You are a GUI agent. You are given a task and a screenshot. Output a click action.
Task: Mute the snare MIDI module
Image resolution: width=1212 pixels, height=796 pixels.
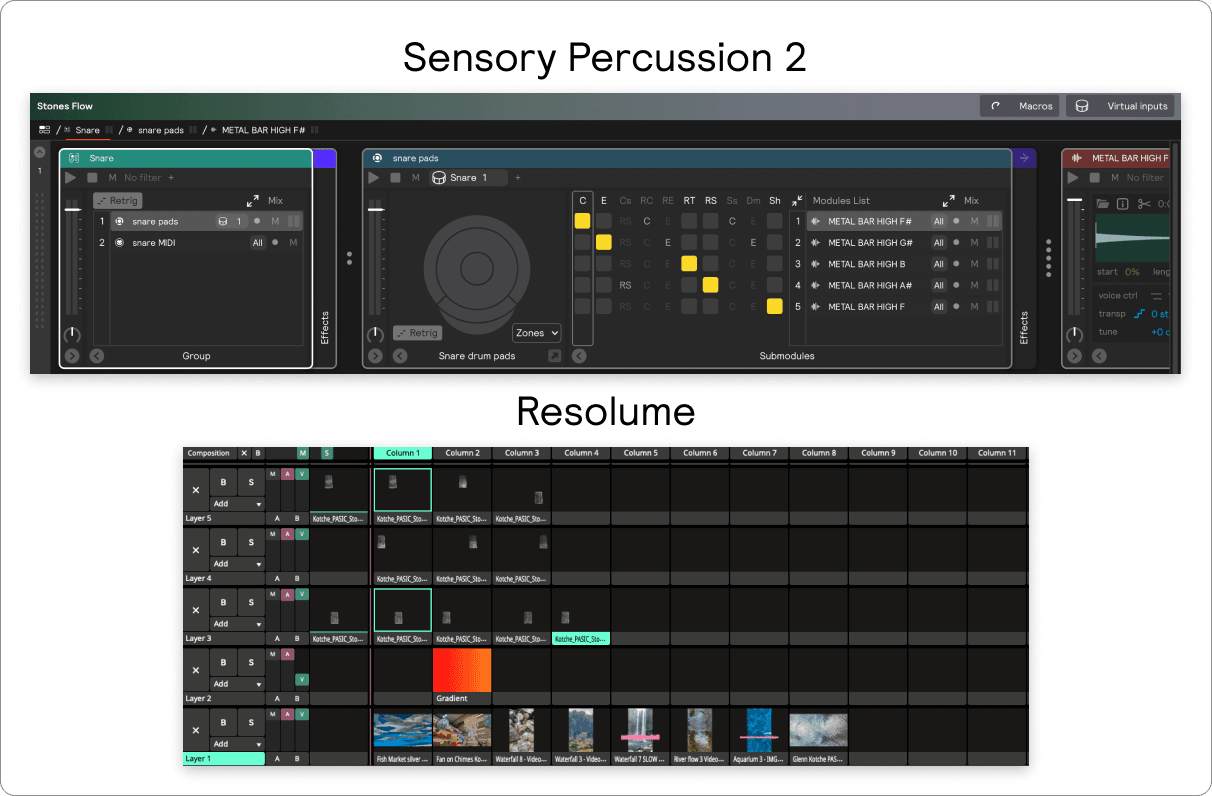pos(293,242)
